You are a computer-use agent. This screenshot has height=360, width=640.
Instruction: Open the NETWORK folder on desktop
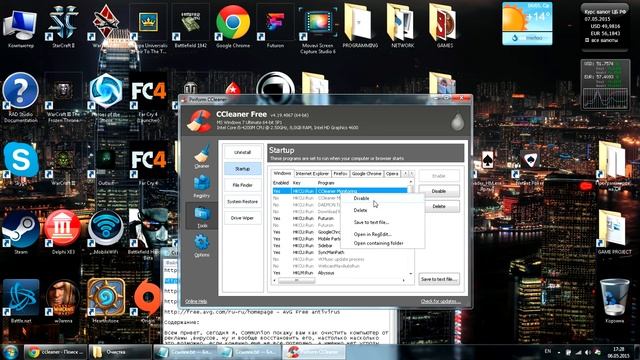402,25
